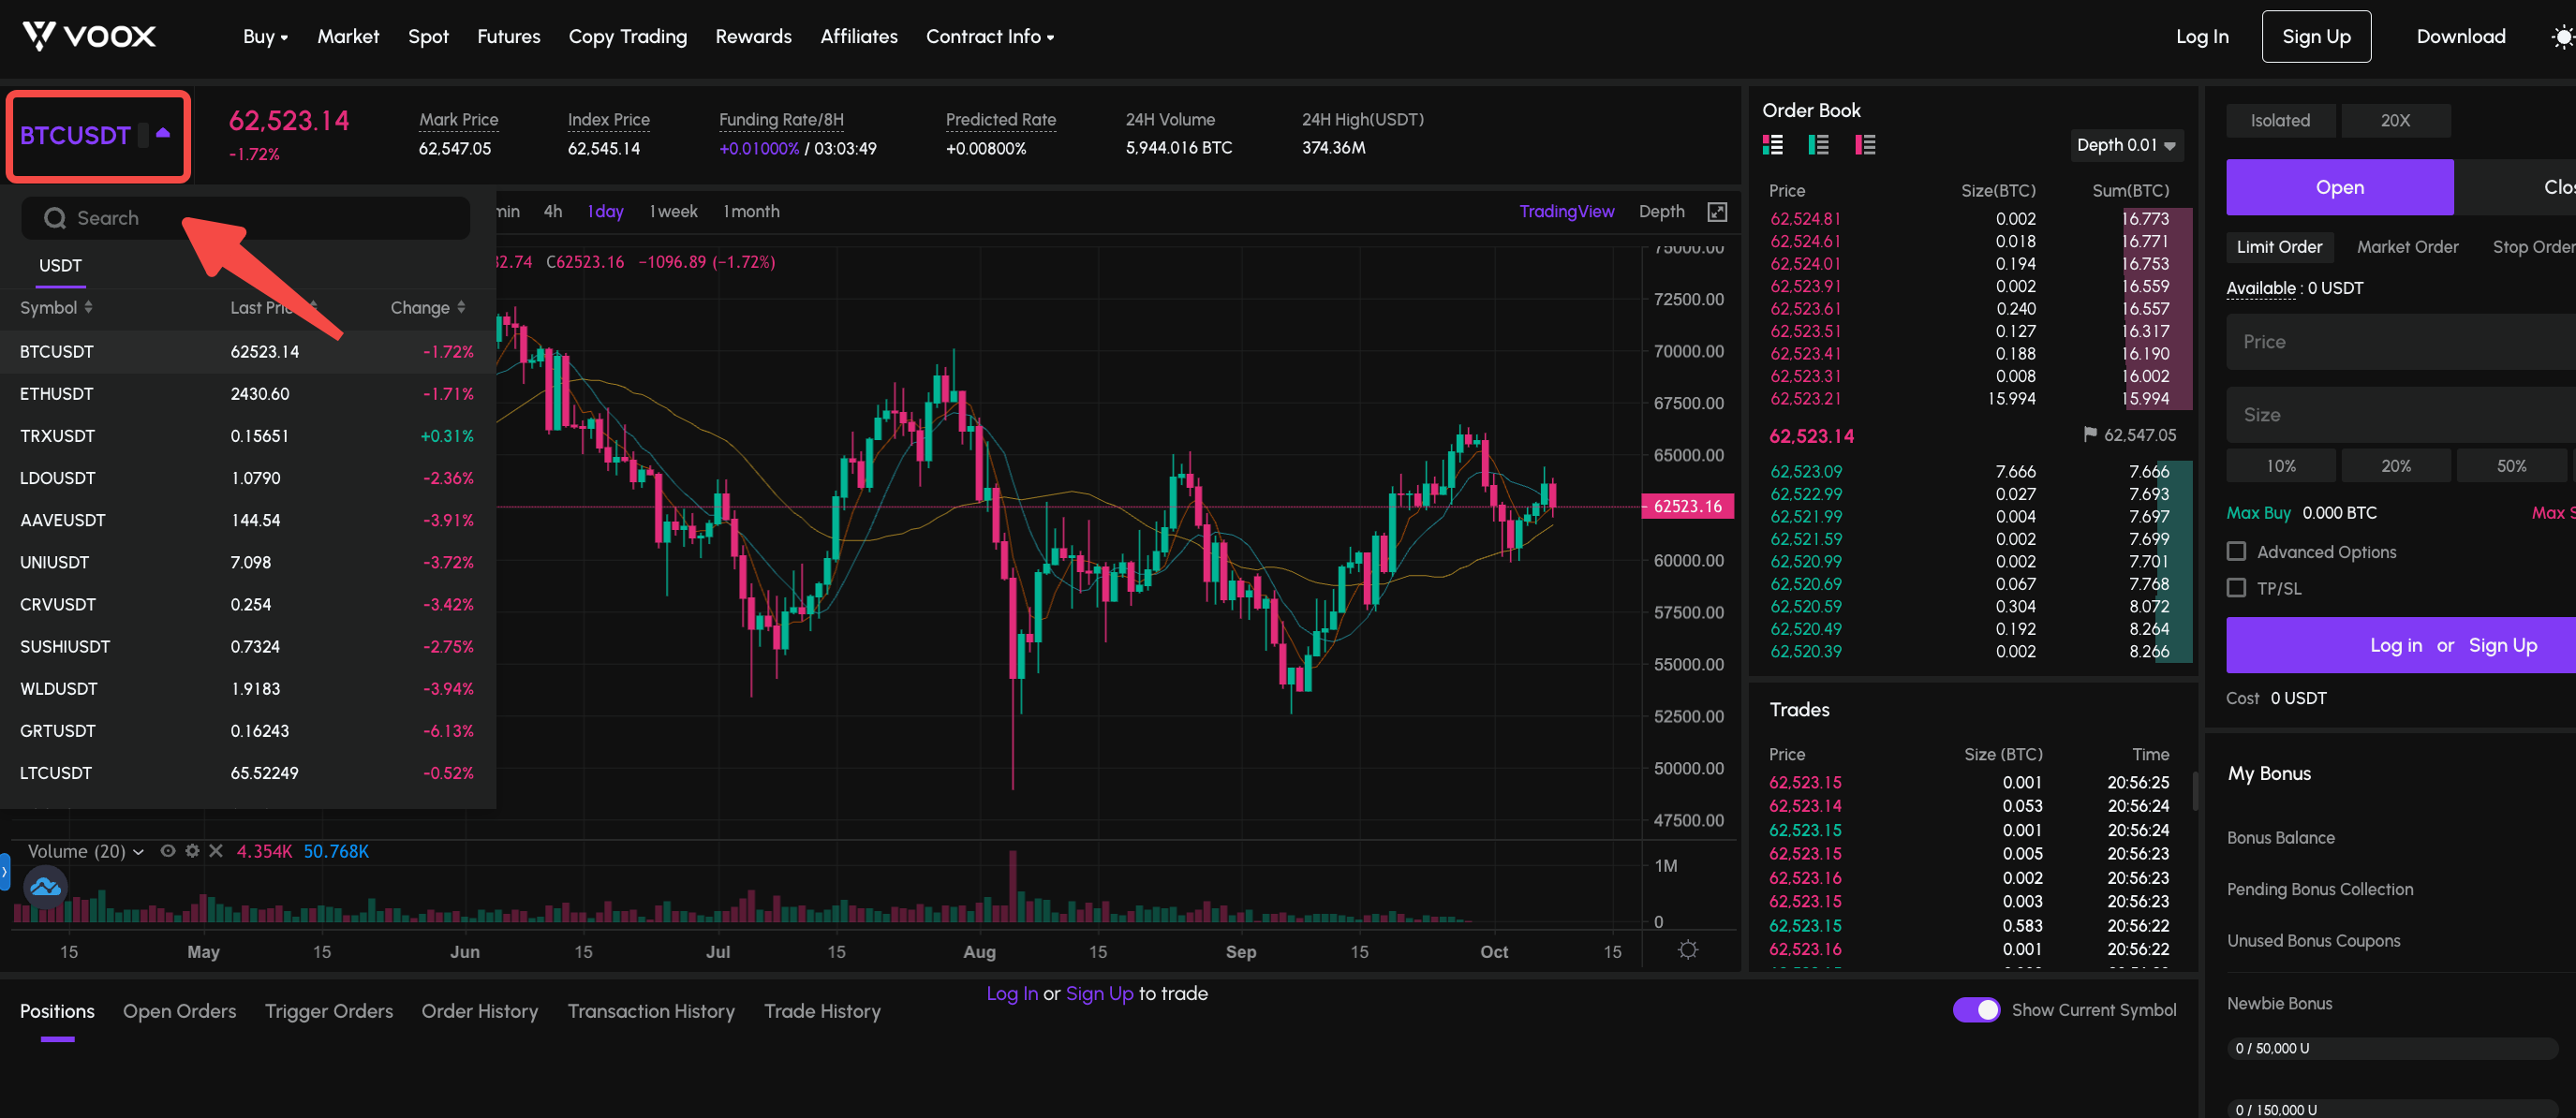
Task: Set order size to 20%
Action: click(x=2397, y=465)
